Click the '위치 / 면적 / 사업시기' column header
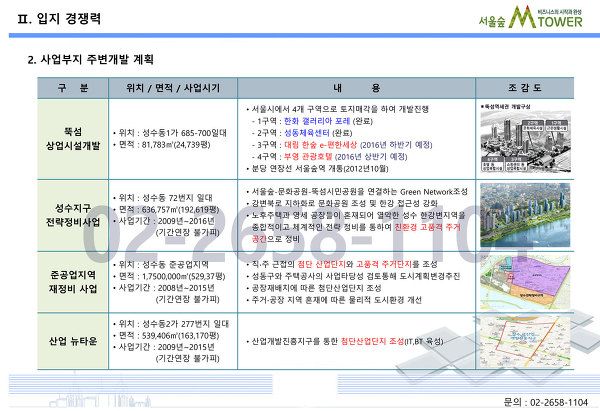Screen dimensions: 600x411 click(173, 88)
